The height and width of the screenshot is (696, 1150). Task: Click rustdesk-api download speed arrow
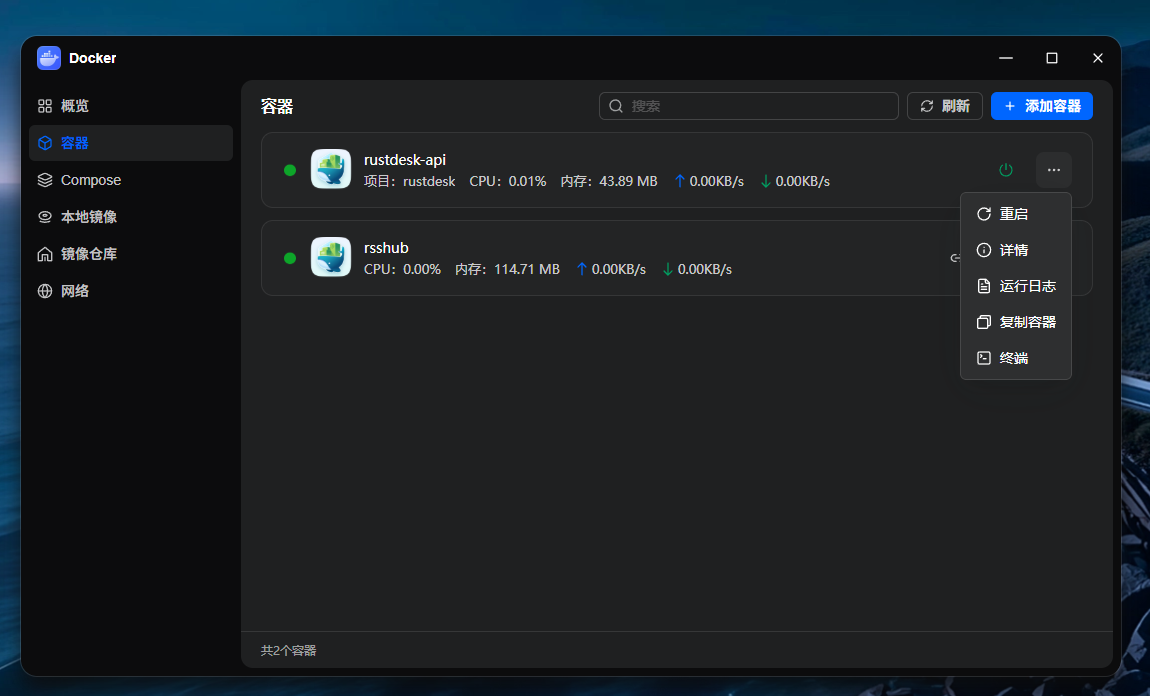pos(766,181)
